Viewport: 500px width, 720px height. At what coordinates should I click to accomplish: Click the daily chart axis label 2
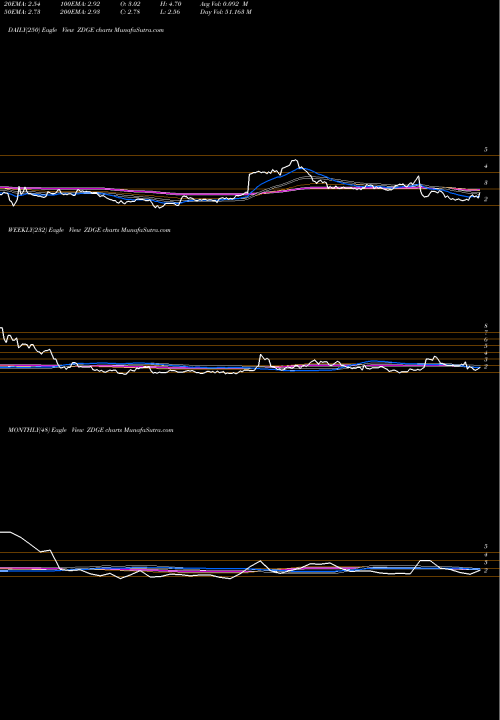[485, 199]
